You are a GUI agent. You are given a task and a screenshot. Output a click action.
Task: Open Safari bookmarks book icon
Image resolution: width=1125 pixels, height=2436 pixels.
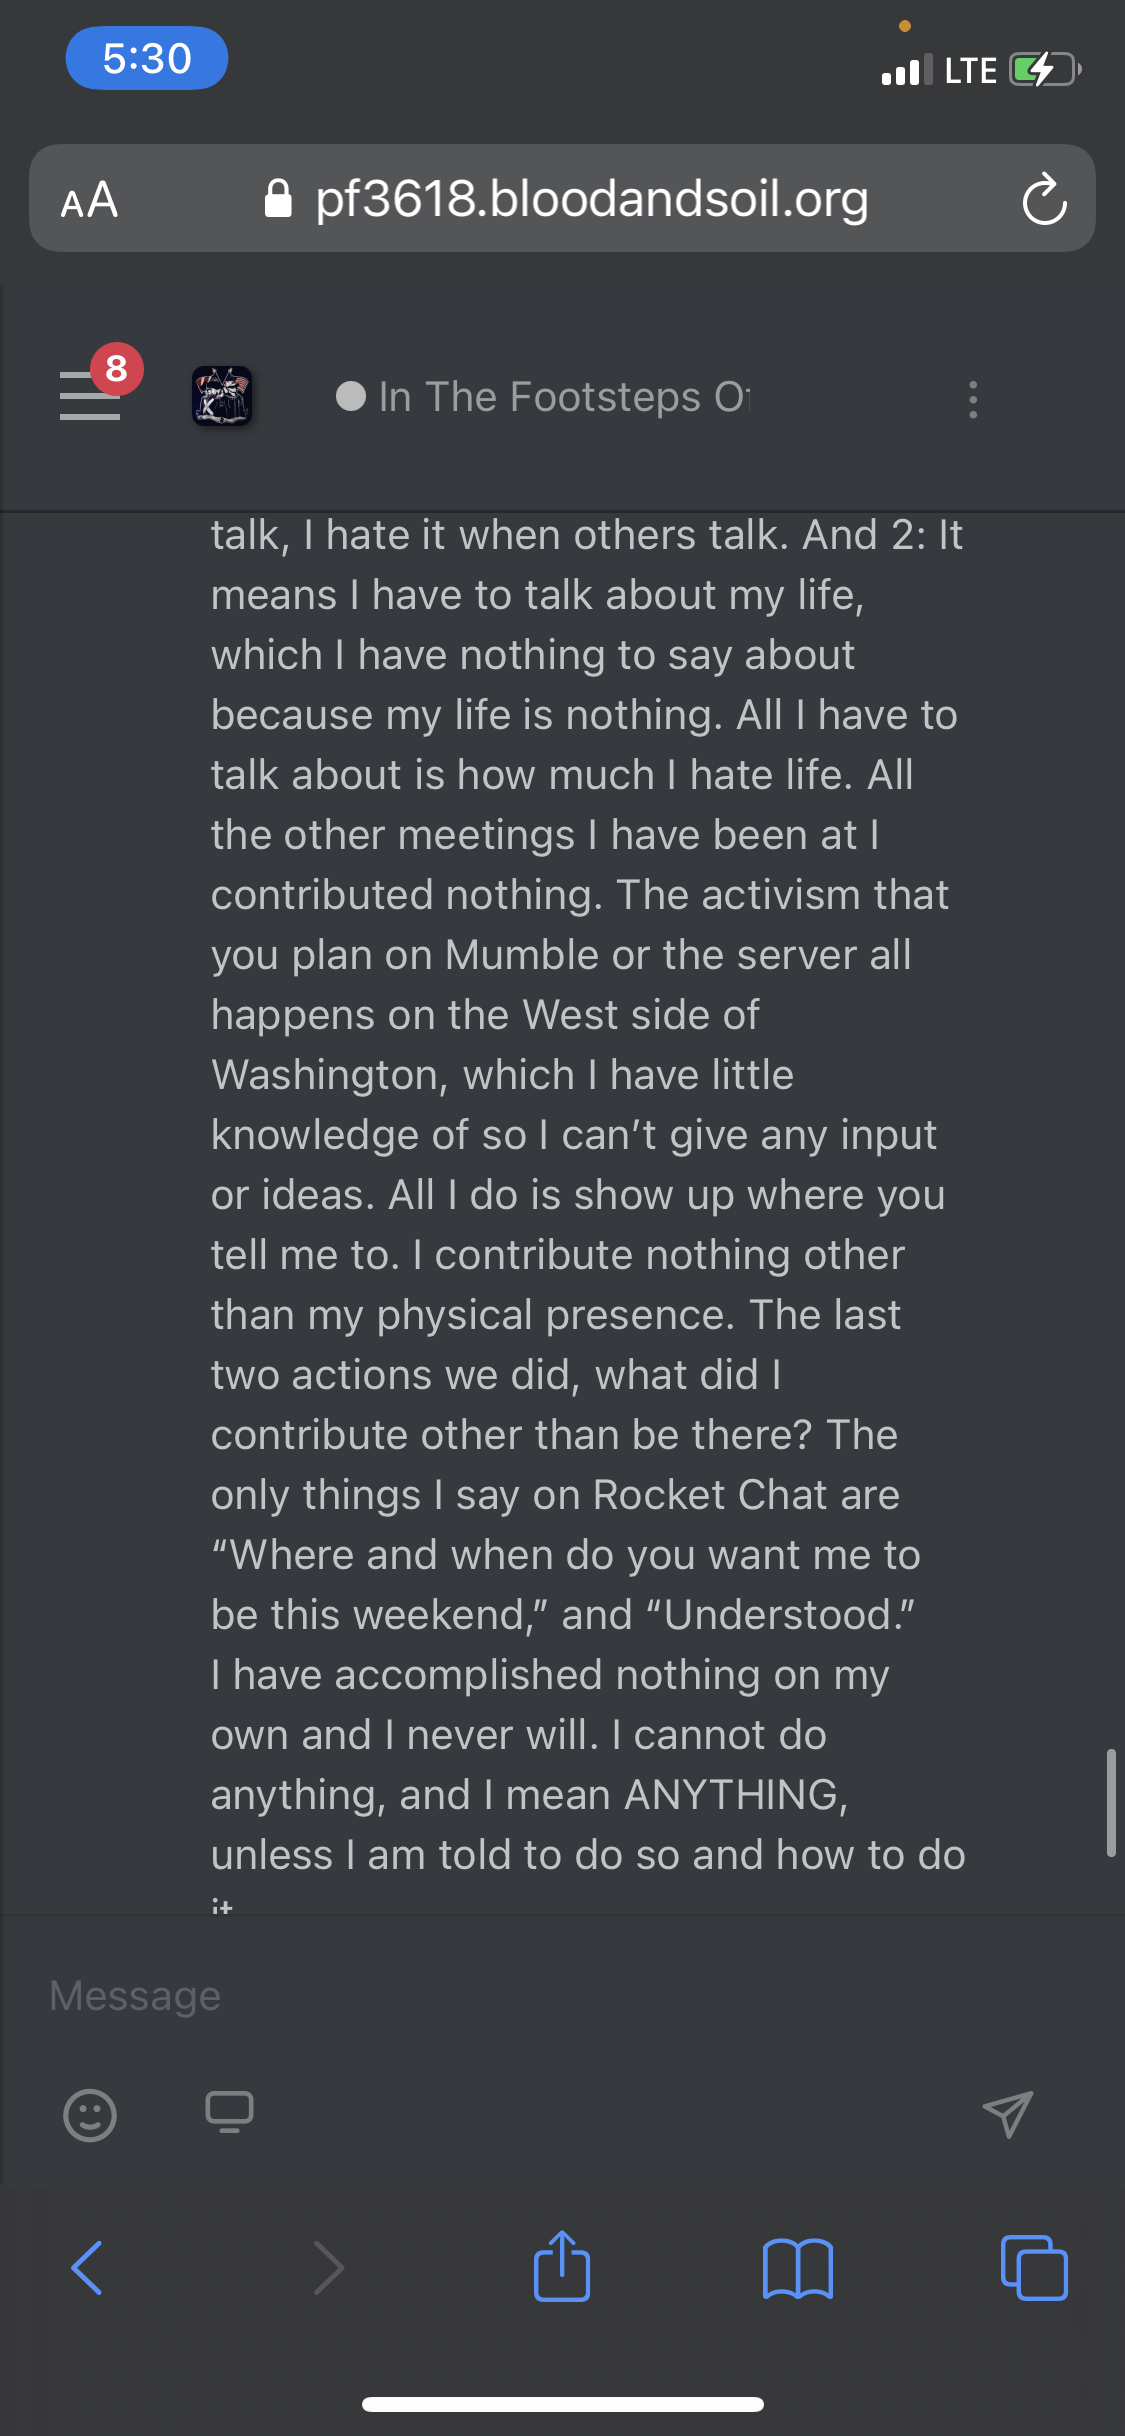coord(797,2269)
